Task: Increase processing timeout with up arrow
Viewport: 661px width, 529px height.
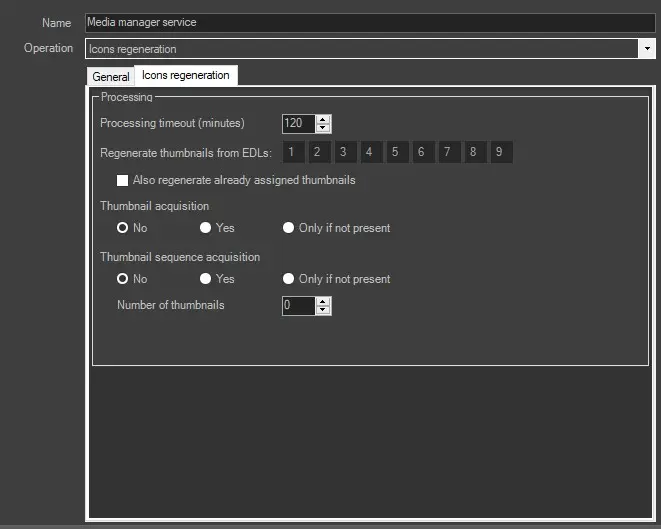Action: point(323,119)
